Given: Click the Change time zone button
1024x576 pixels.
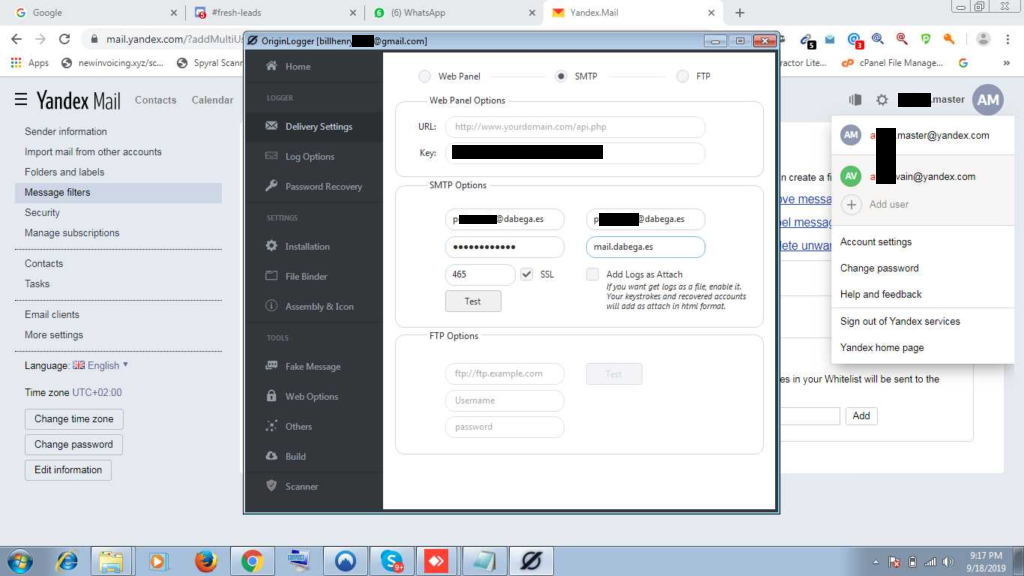Looking at the screenshot, I should pyautogui.click(x=74, y=419).
